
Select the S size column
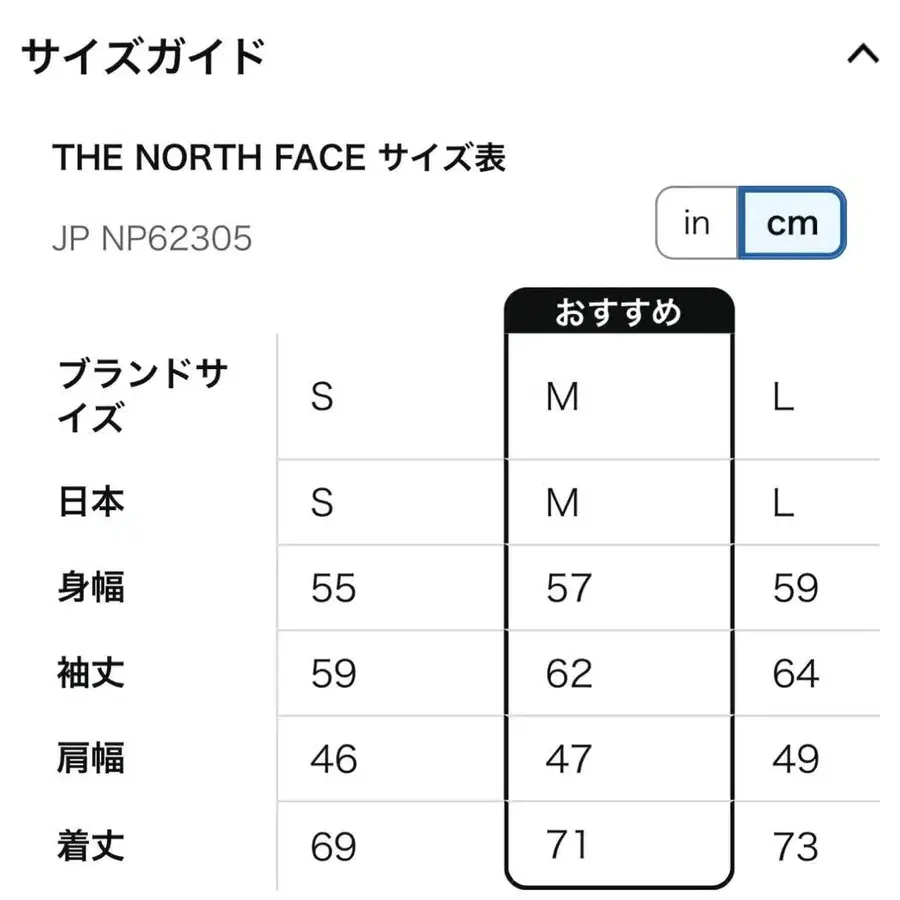[x=320, y=398]
